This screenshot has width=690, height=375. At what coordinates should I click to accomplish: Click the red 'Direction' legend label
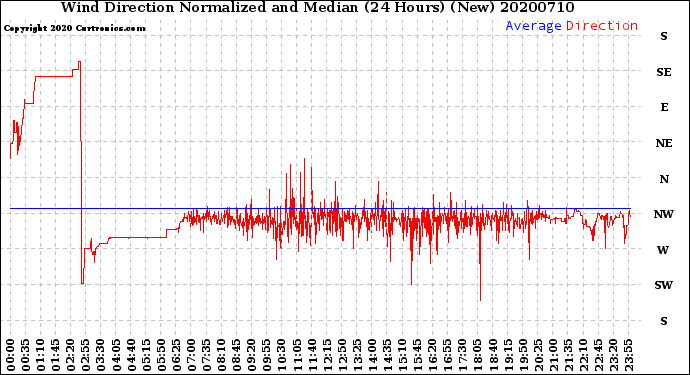(602, 26)
